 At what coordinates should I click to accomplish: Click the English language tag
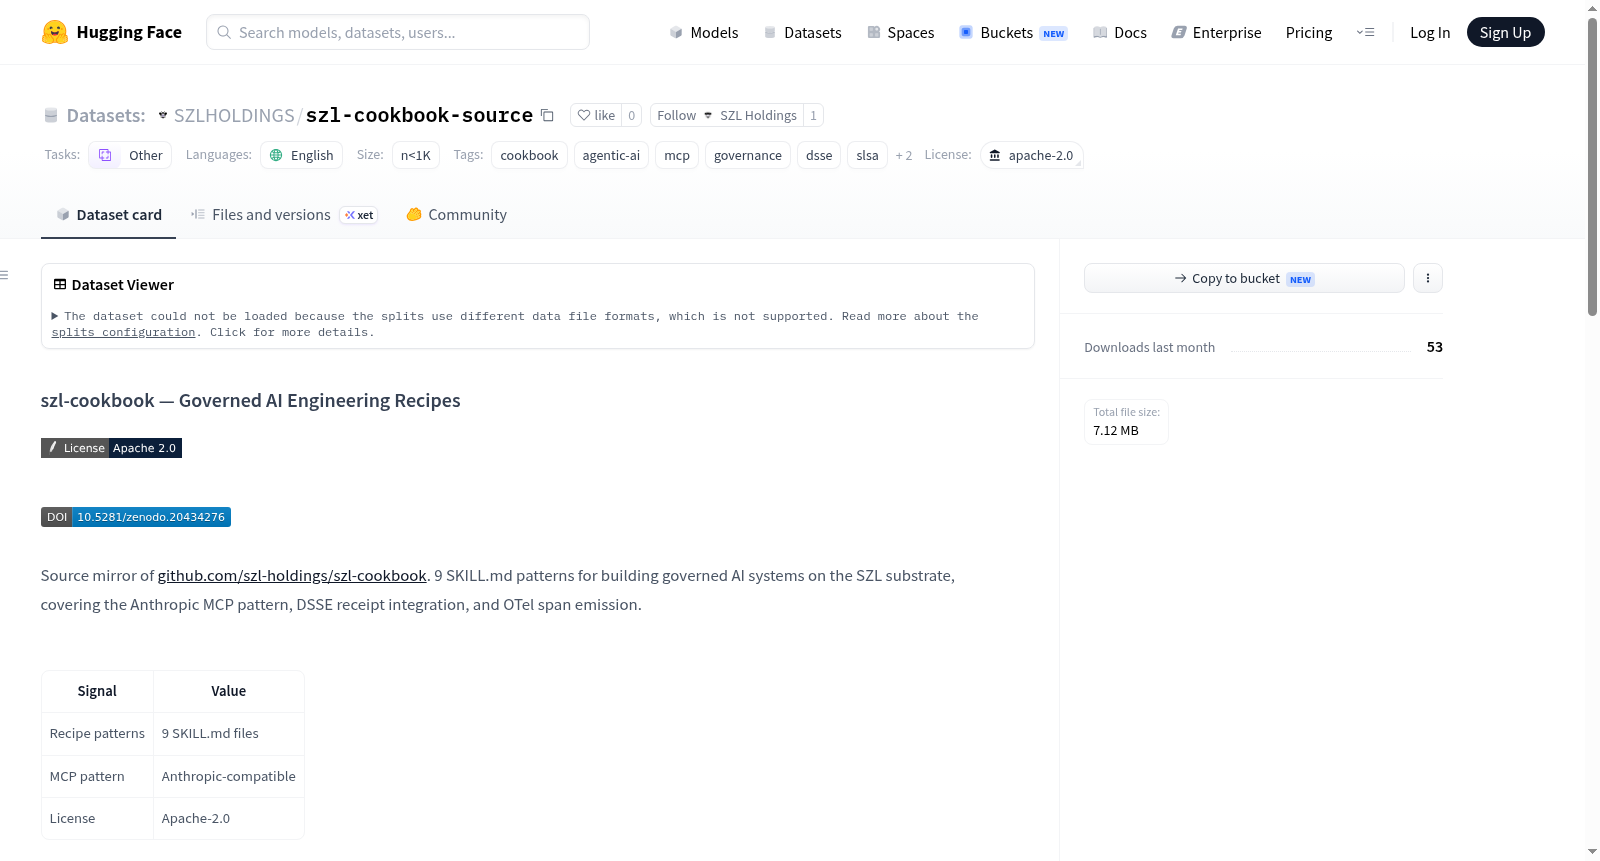[x=301, y=155]
